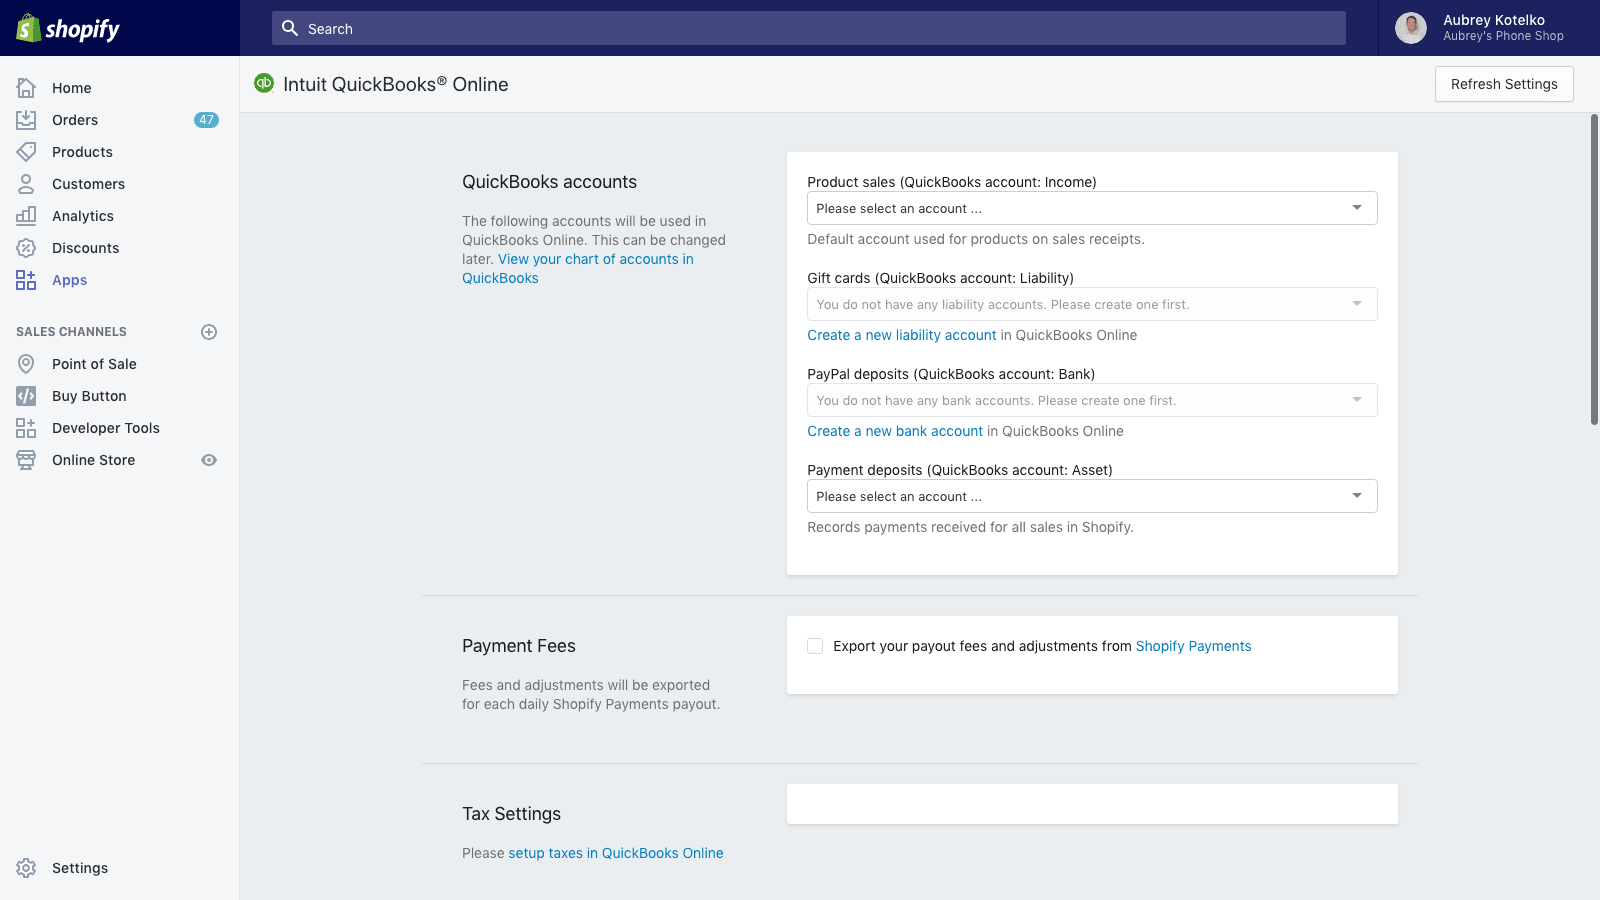The height and width of the screenshot is (900, 1600).
Task: Click the Analytics bar chart icon
Action: 27,216
